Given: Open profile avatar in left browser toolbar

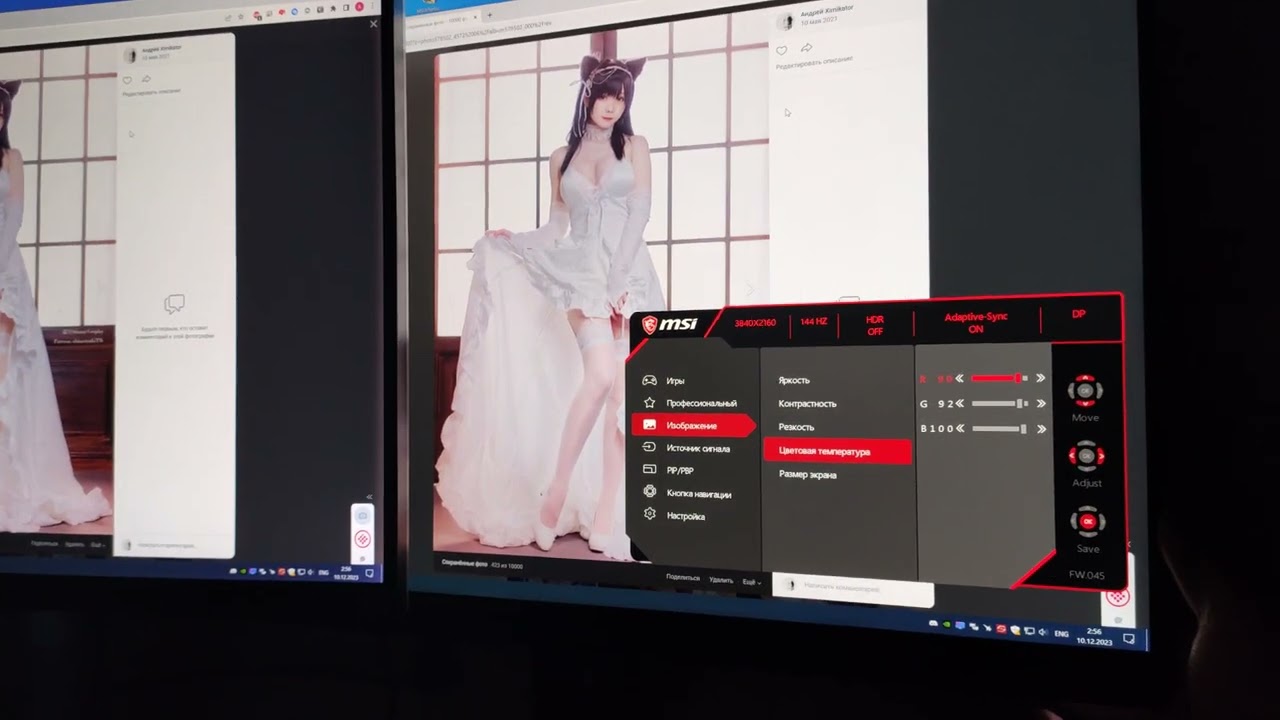Looking at the screenshot, I should coord(359,7).
